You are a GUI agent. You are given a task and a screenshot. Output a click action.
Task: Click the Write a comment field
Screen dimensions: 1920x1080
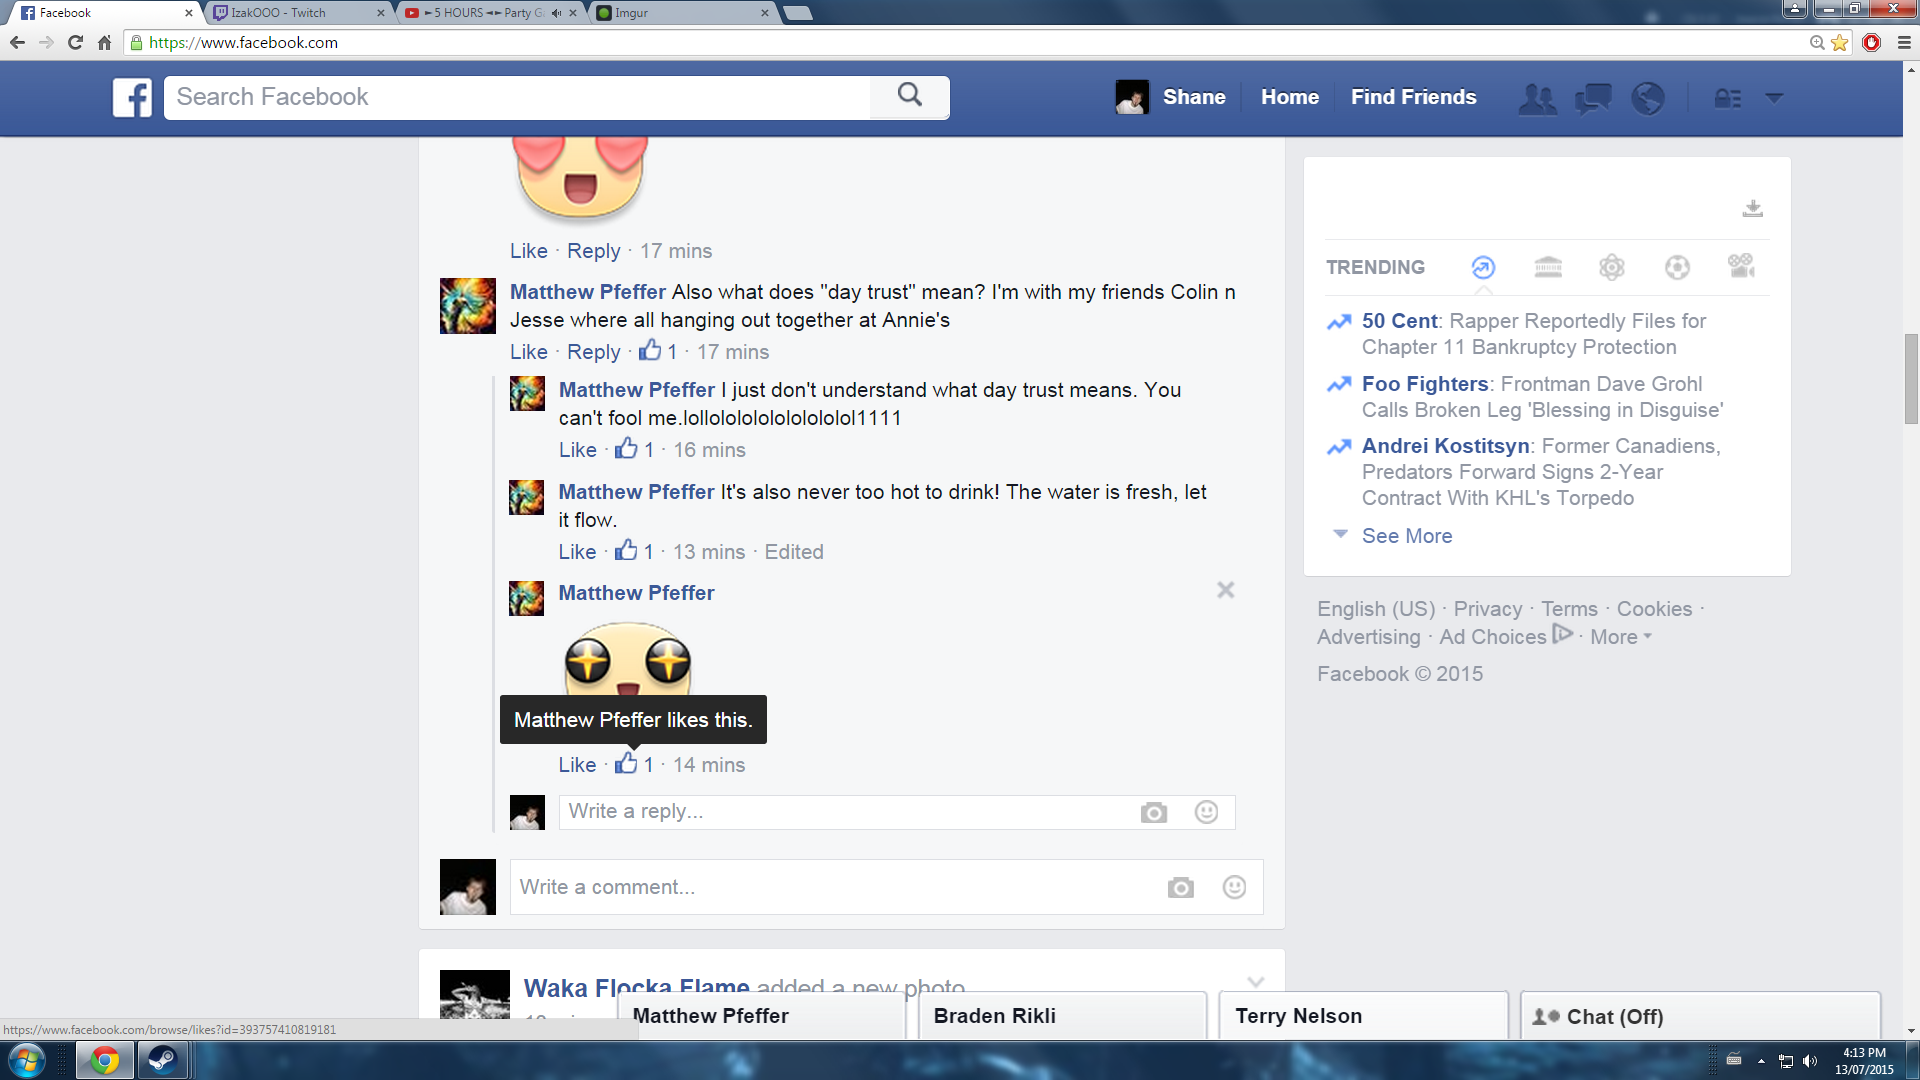[840, 887]
